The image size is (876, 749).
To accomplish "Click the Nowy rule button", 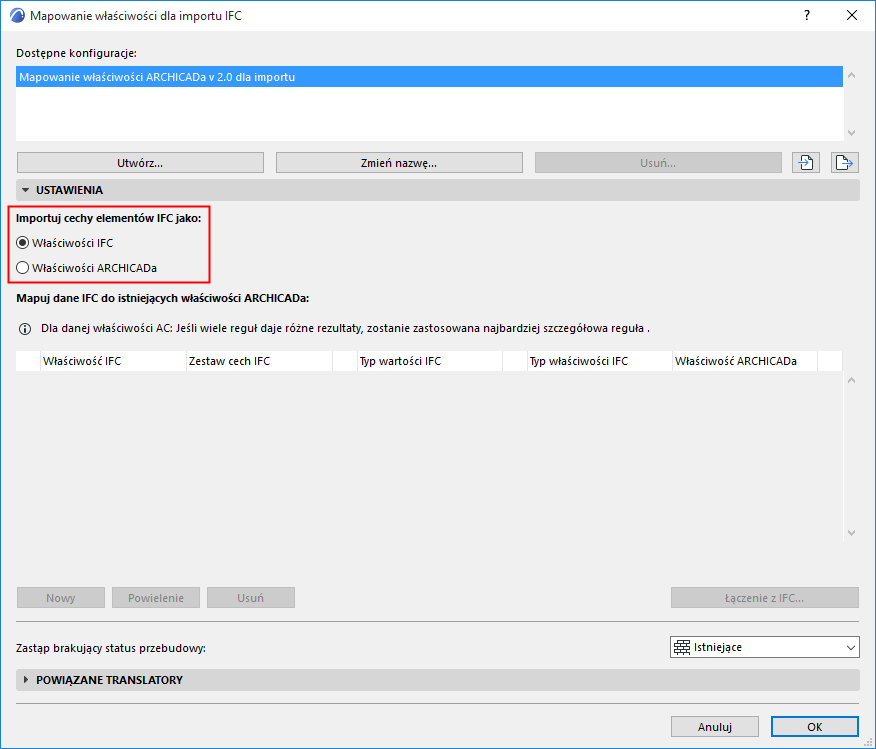I will coord(61,598).
